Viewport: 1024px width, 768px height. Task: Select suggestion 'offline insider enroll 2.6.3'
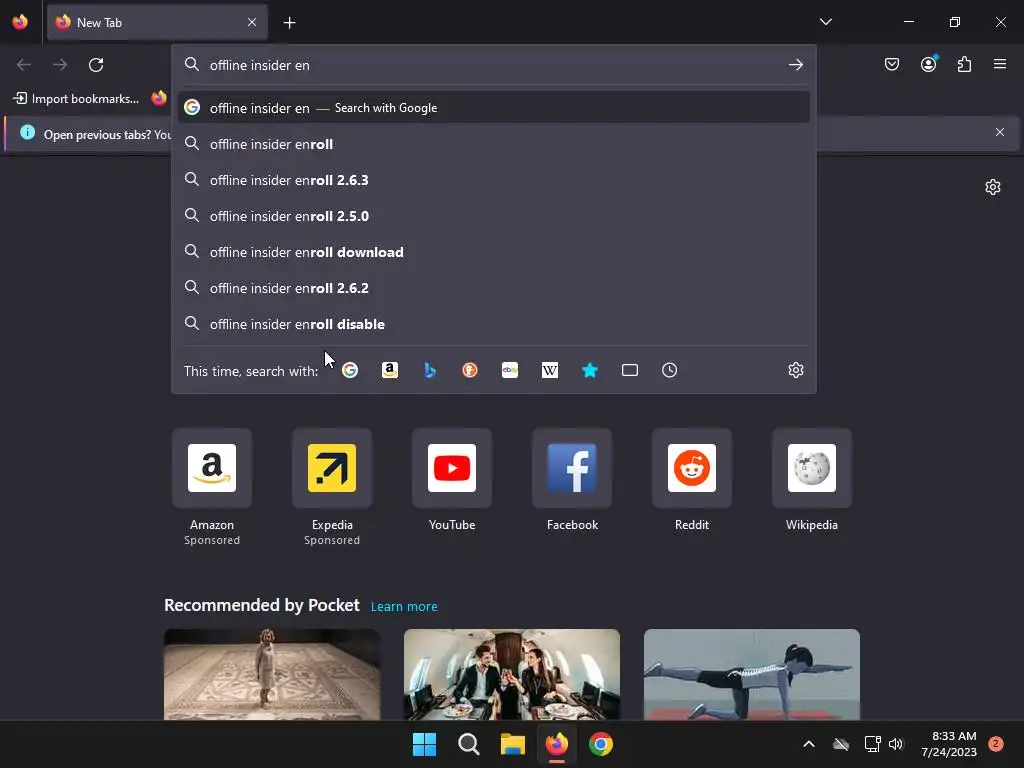point(494,180)
